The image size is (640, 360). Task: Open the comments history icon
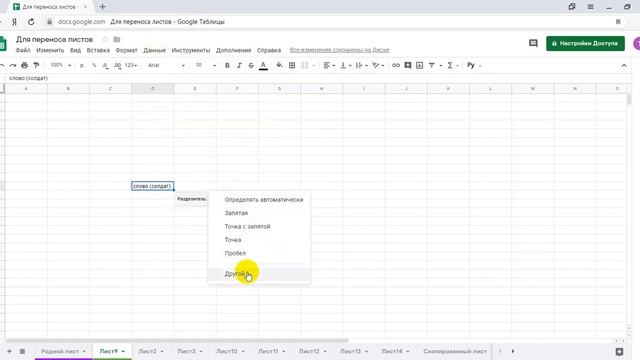[533, 43]
